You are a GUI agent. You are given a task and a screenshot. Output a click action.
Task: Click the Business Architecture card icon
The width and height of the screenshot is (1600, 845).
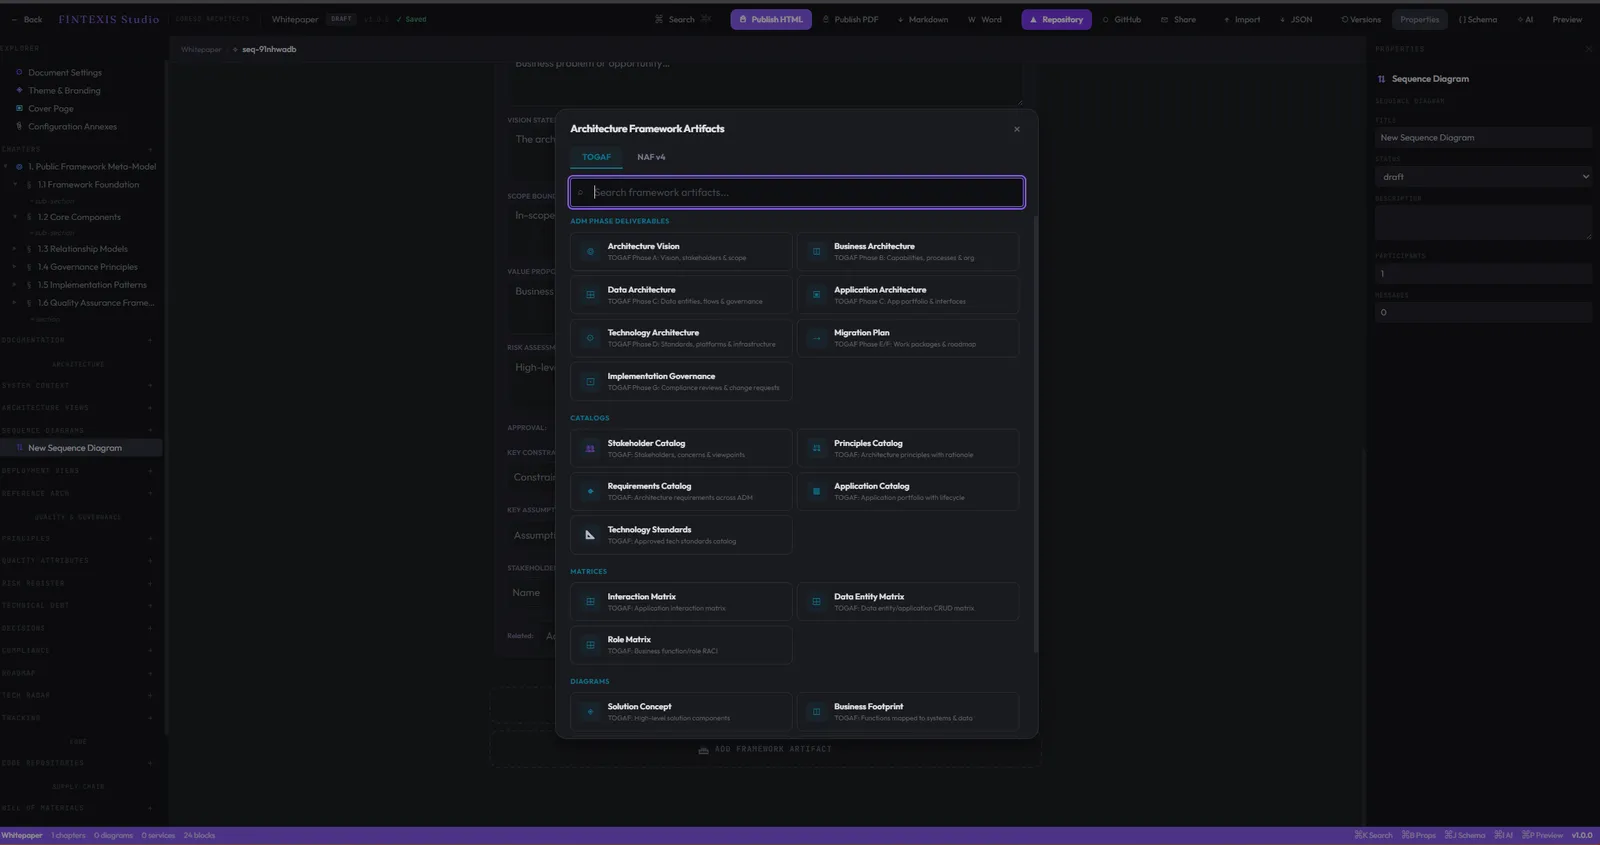(x=816, y=252)
